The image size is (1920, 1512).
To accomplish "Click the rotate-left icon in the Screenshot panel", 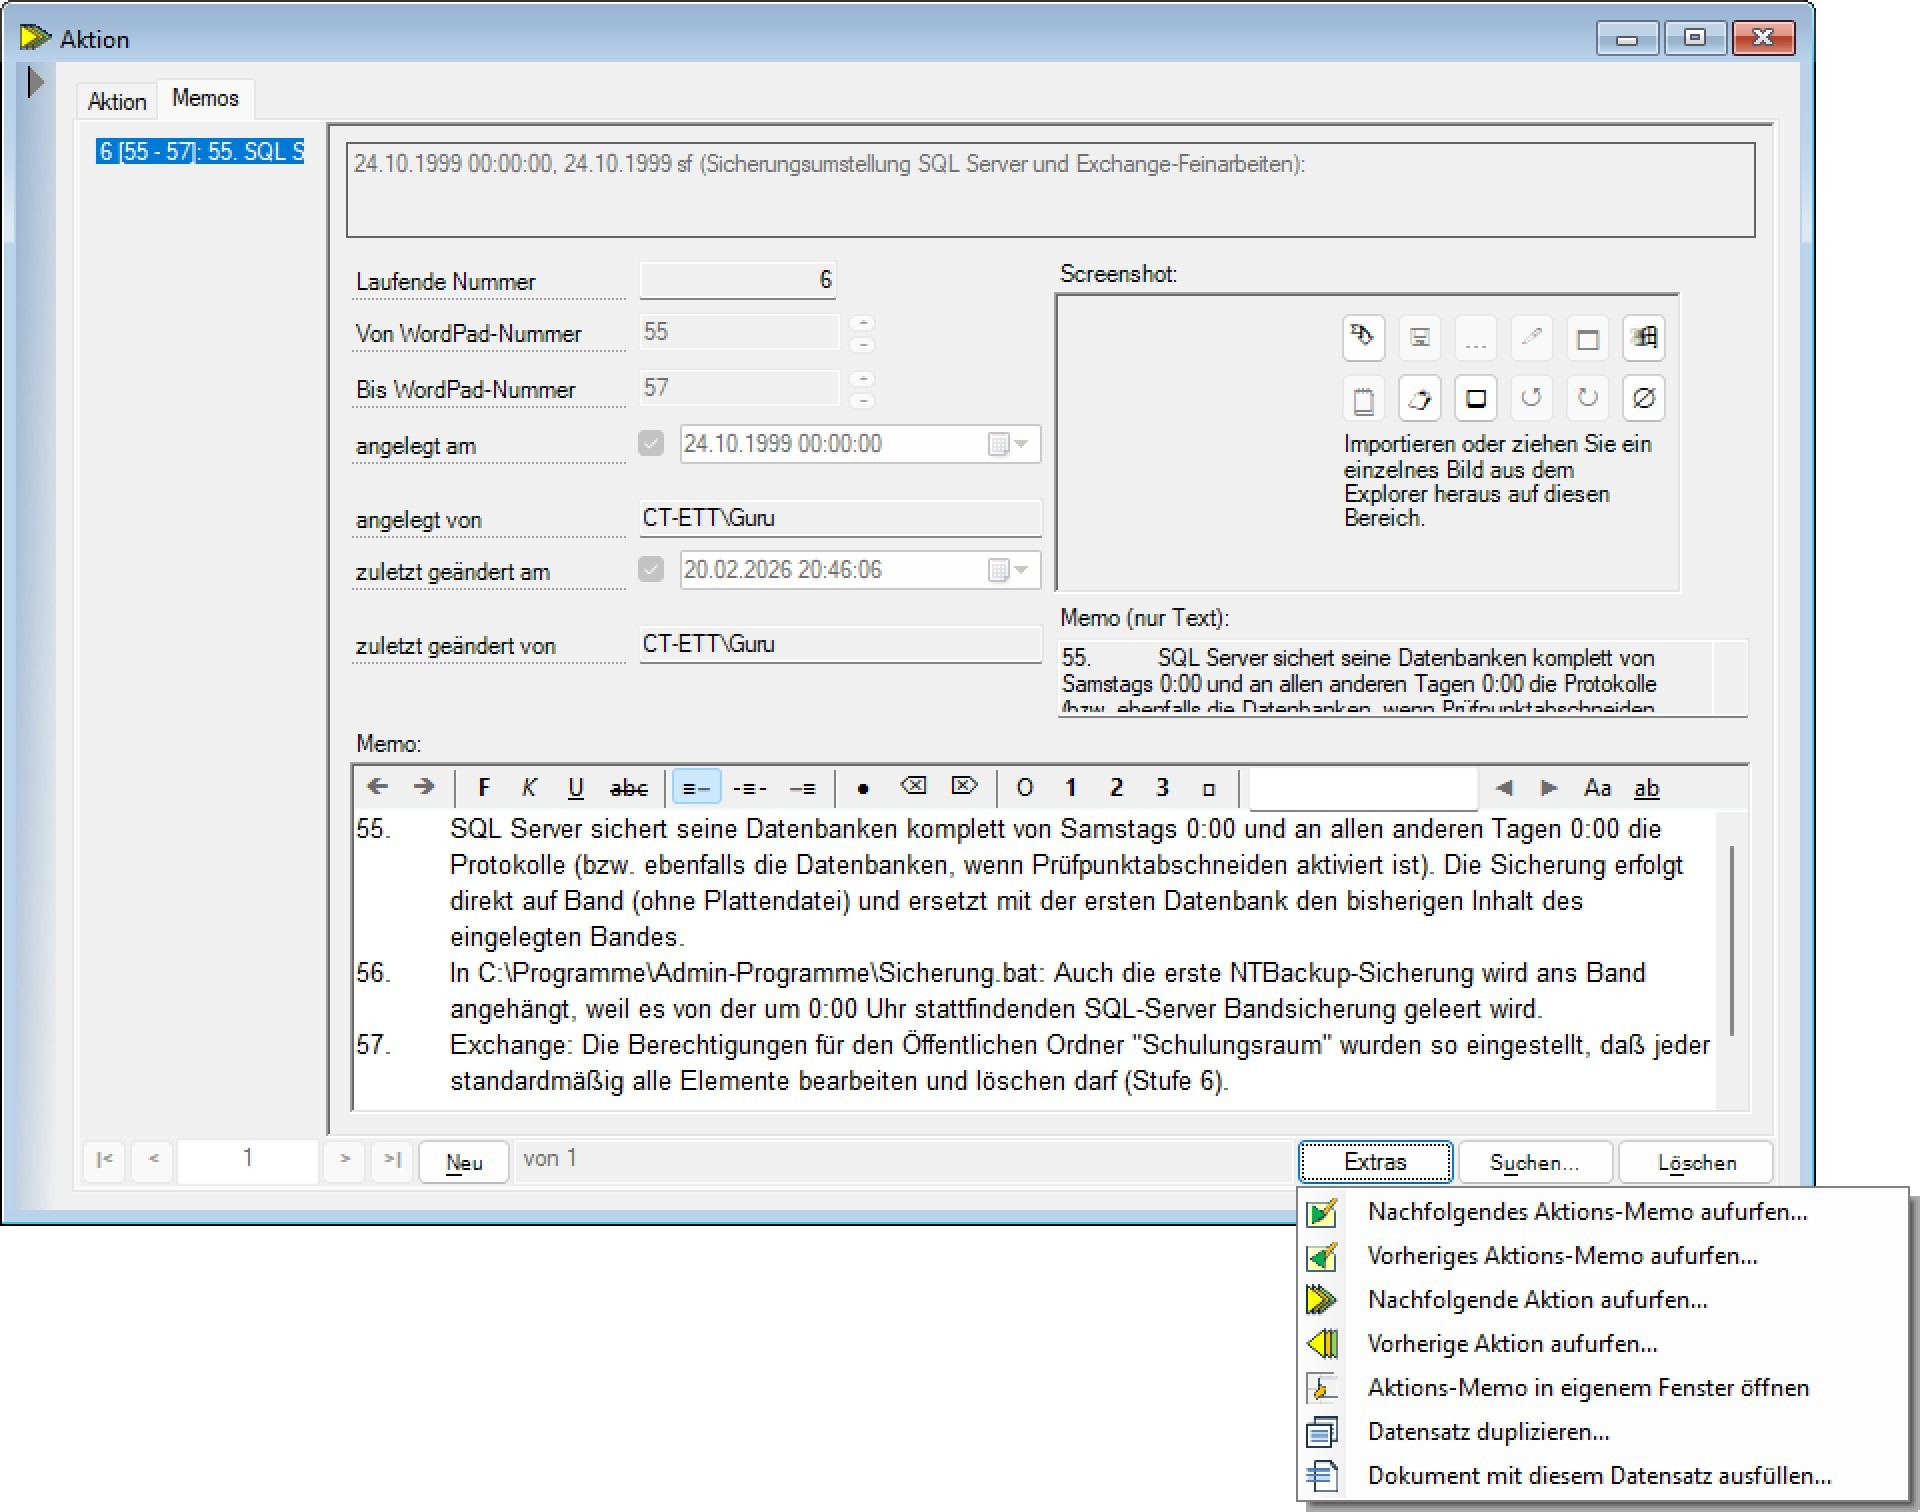I will point(1531,397).
